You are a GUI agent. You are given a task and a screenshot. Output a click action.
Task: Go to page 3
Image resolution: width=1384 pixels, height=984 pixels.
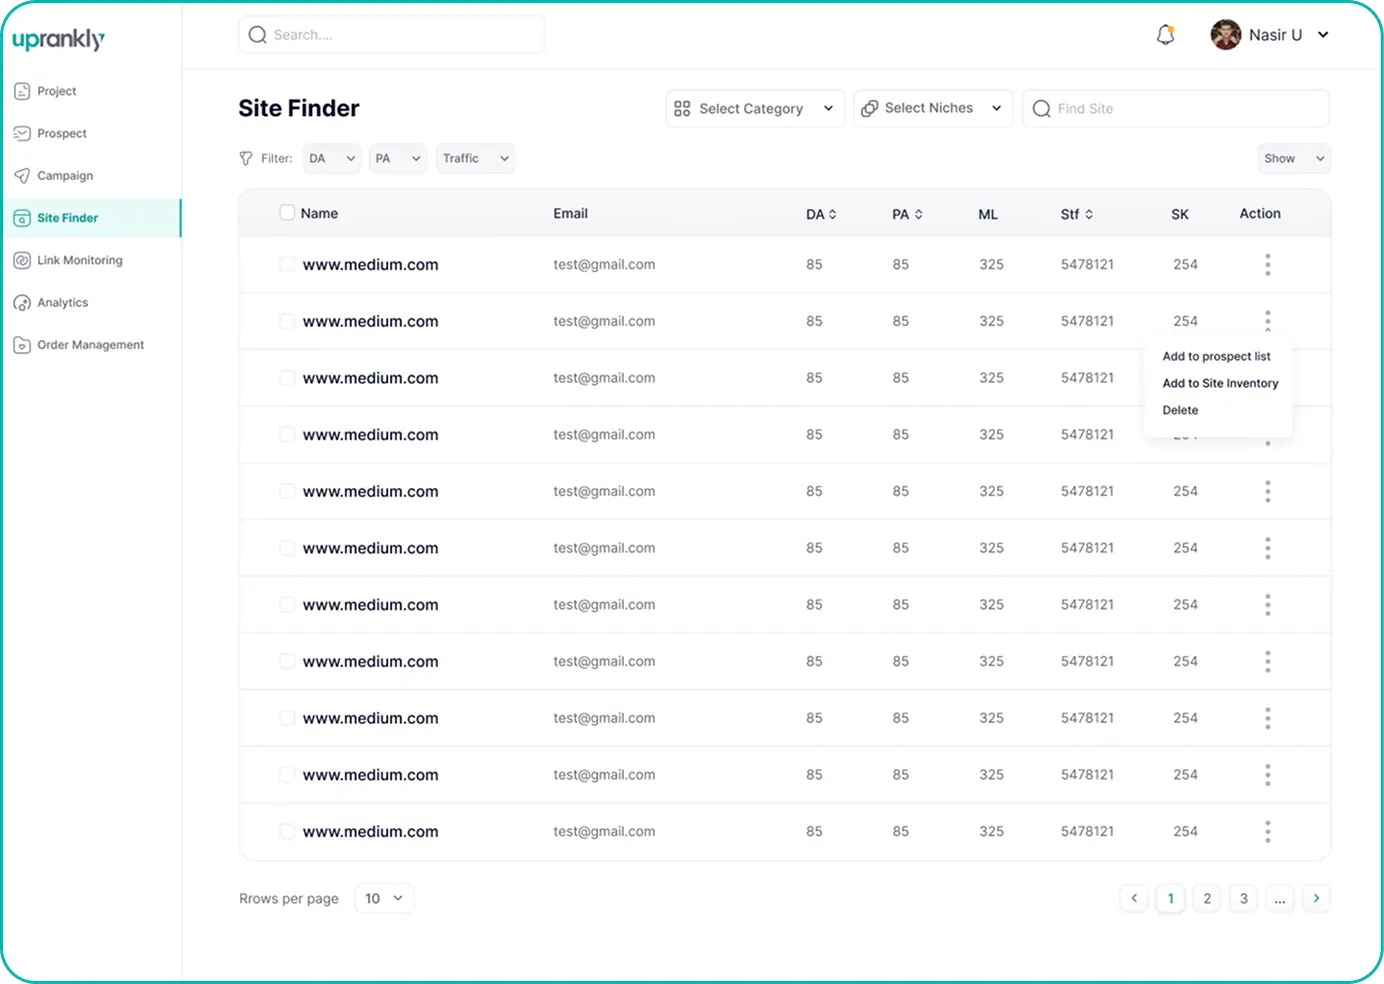point(1243,898)
